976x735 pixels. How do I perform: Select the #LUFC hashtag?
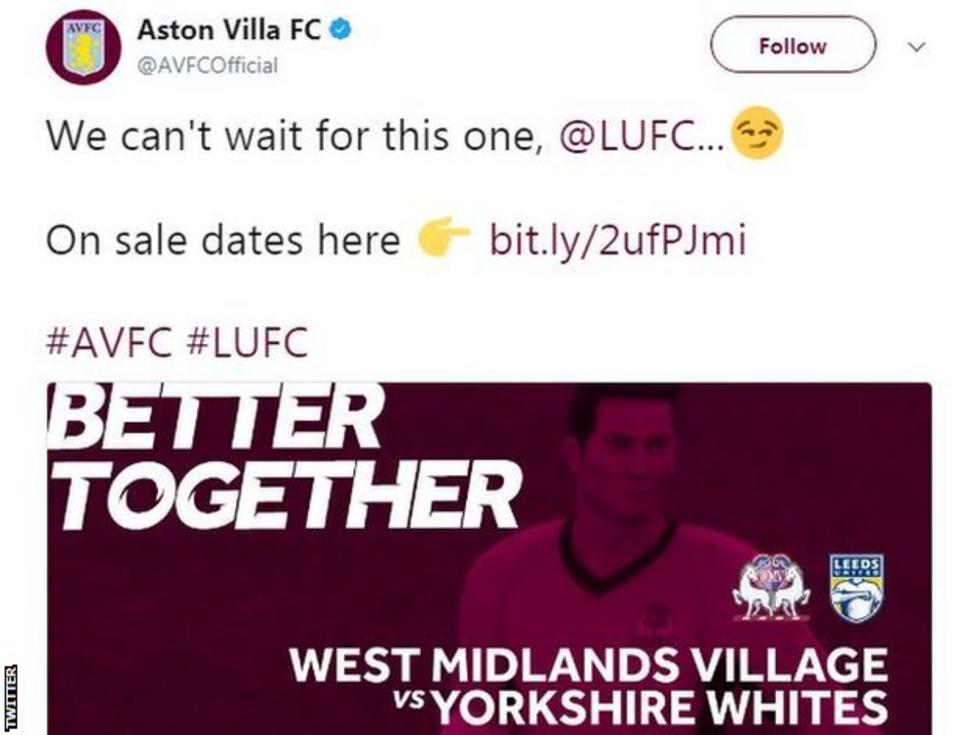[x=247, y=343]
